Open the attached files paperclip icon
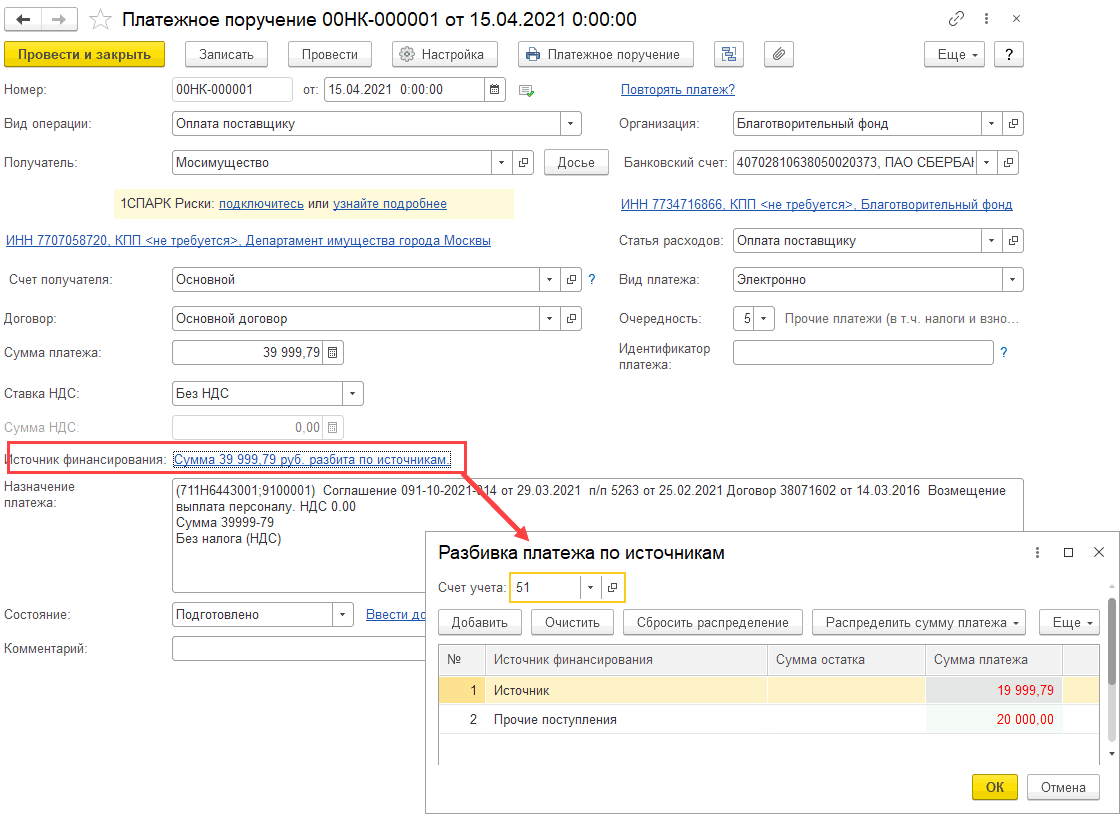The width and height of the screenshot is (1120, 814). tap(778, 55)
